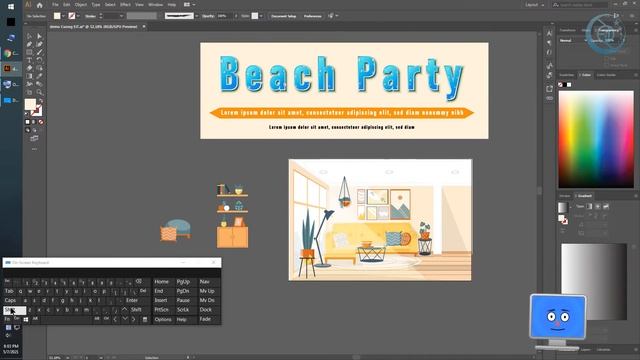Set toolbar paint mode to Gradient

tap(34, 122)
